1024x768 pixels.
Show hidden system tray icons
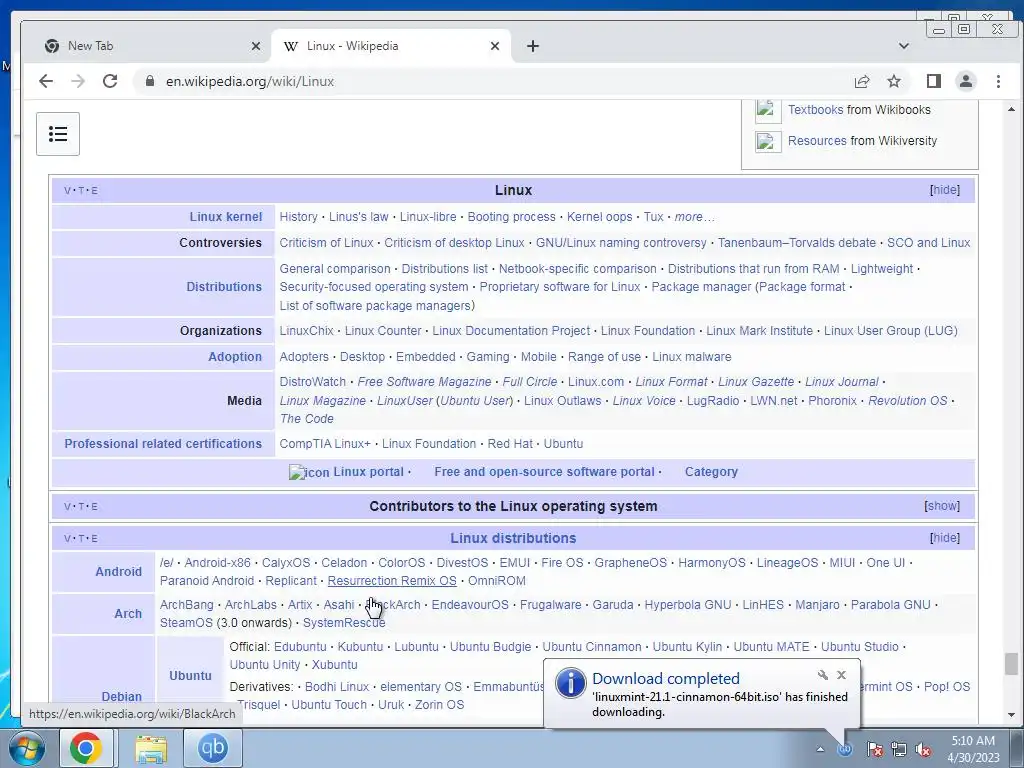[x=820, y=749]
